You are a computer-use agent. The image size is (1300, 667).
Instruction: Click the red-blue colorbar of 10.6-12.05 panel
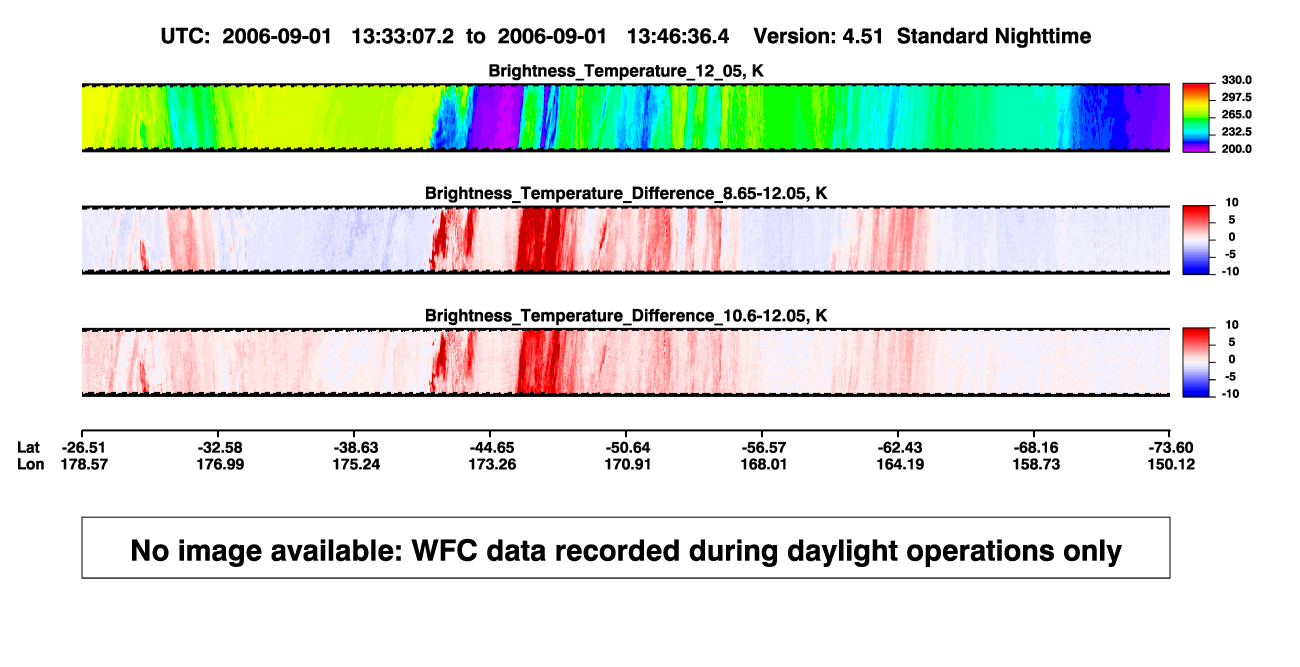pos(1197,361)
